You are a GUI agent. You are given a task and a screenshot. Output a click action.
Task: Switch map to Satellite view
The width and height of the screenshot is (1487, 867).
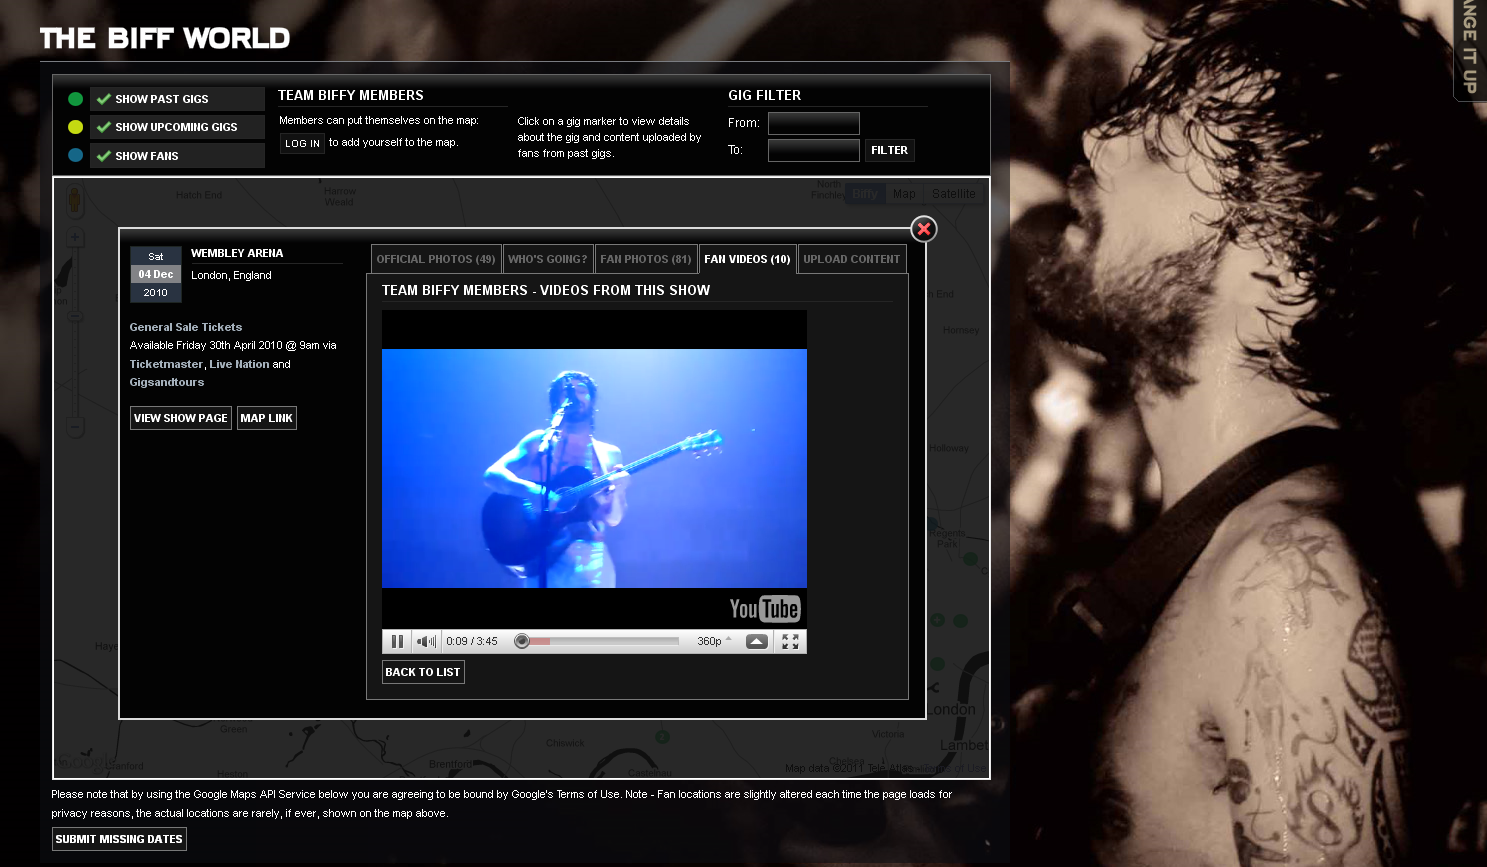tap(954, 194)
